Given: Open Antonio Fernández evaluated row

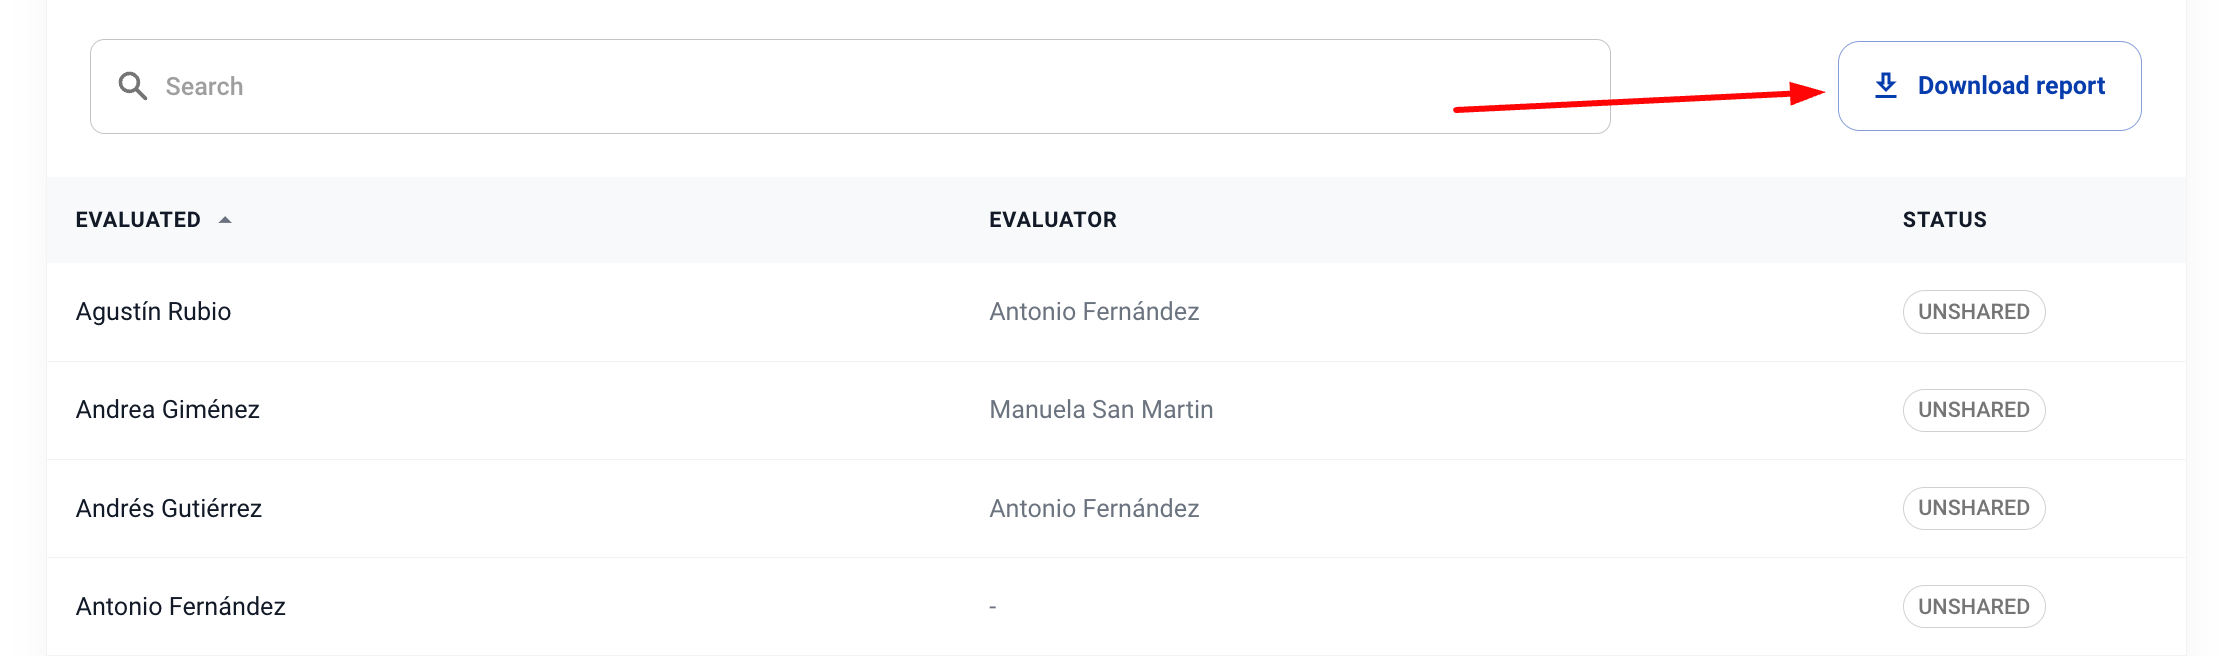Looking at the screenshot, I should [x=180, y=606].
